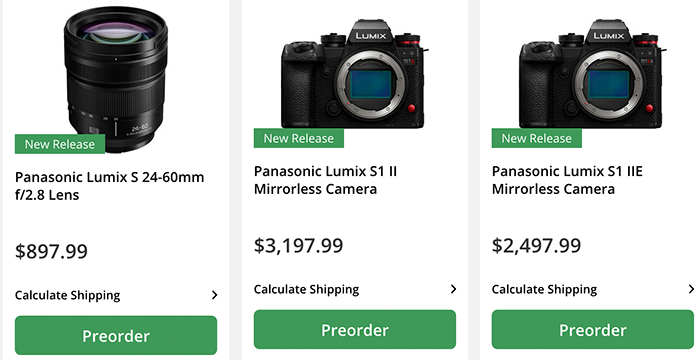Expand shipping chevron for the Lumix S1 II

454,289
